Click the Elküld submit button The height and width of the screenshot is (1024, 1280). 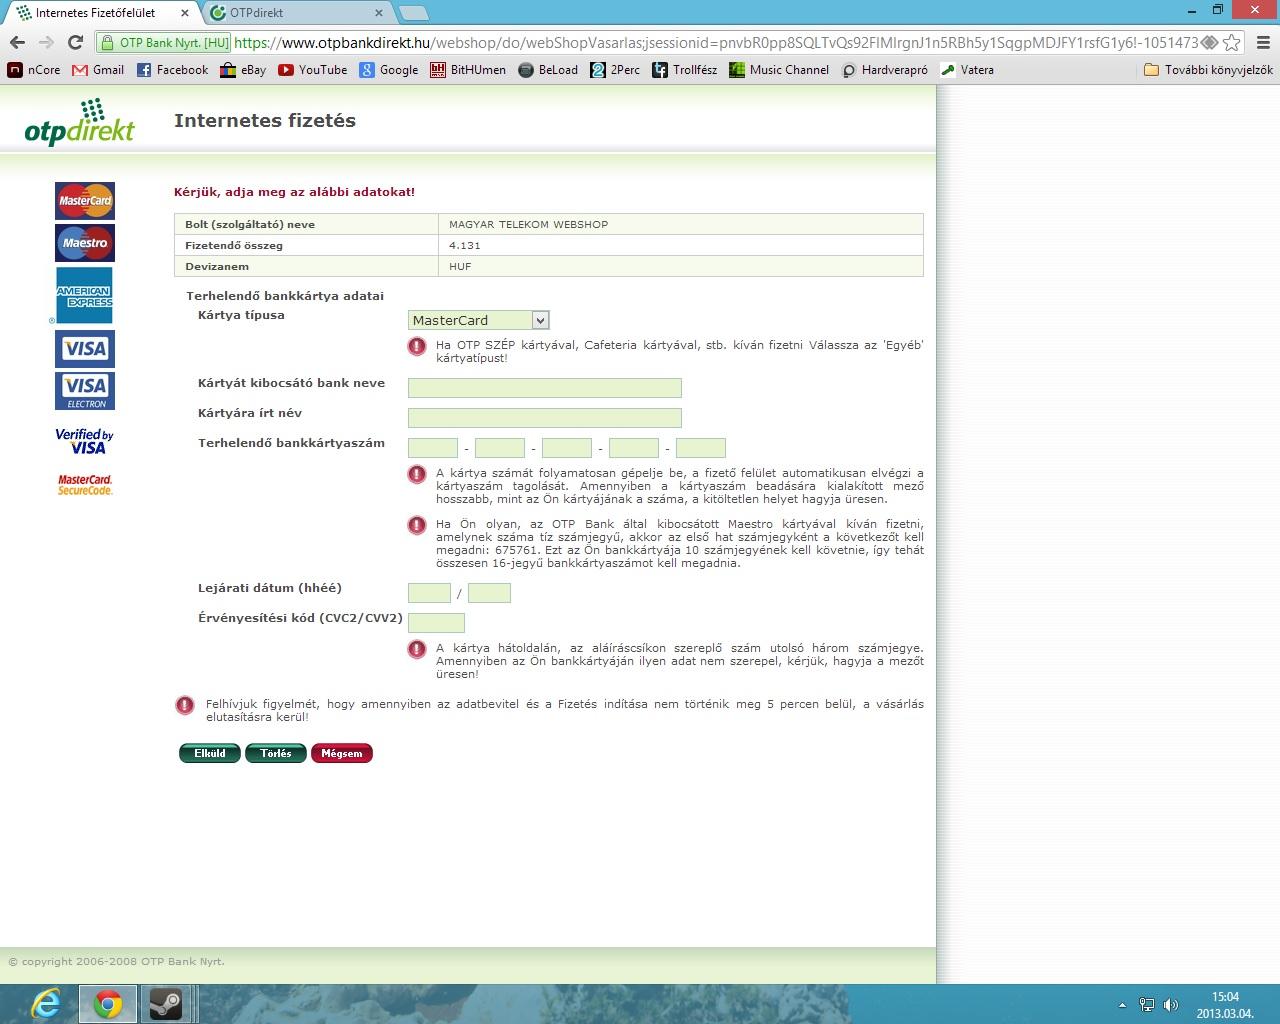tap(210, 753)
